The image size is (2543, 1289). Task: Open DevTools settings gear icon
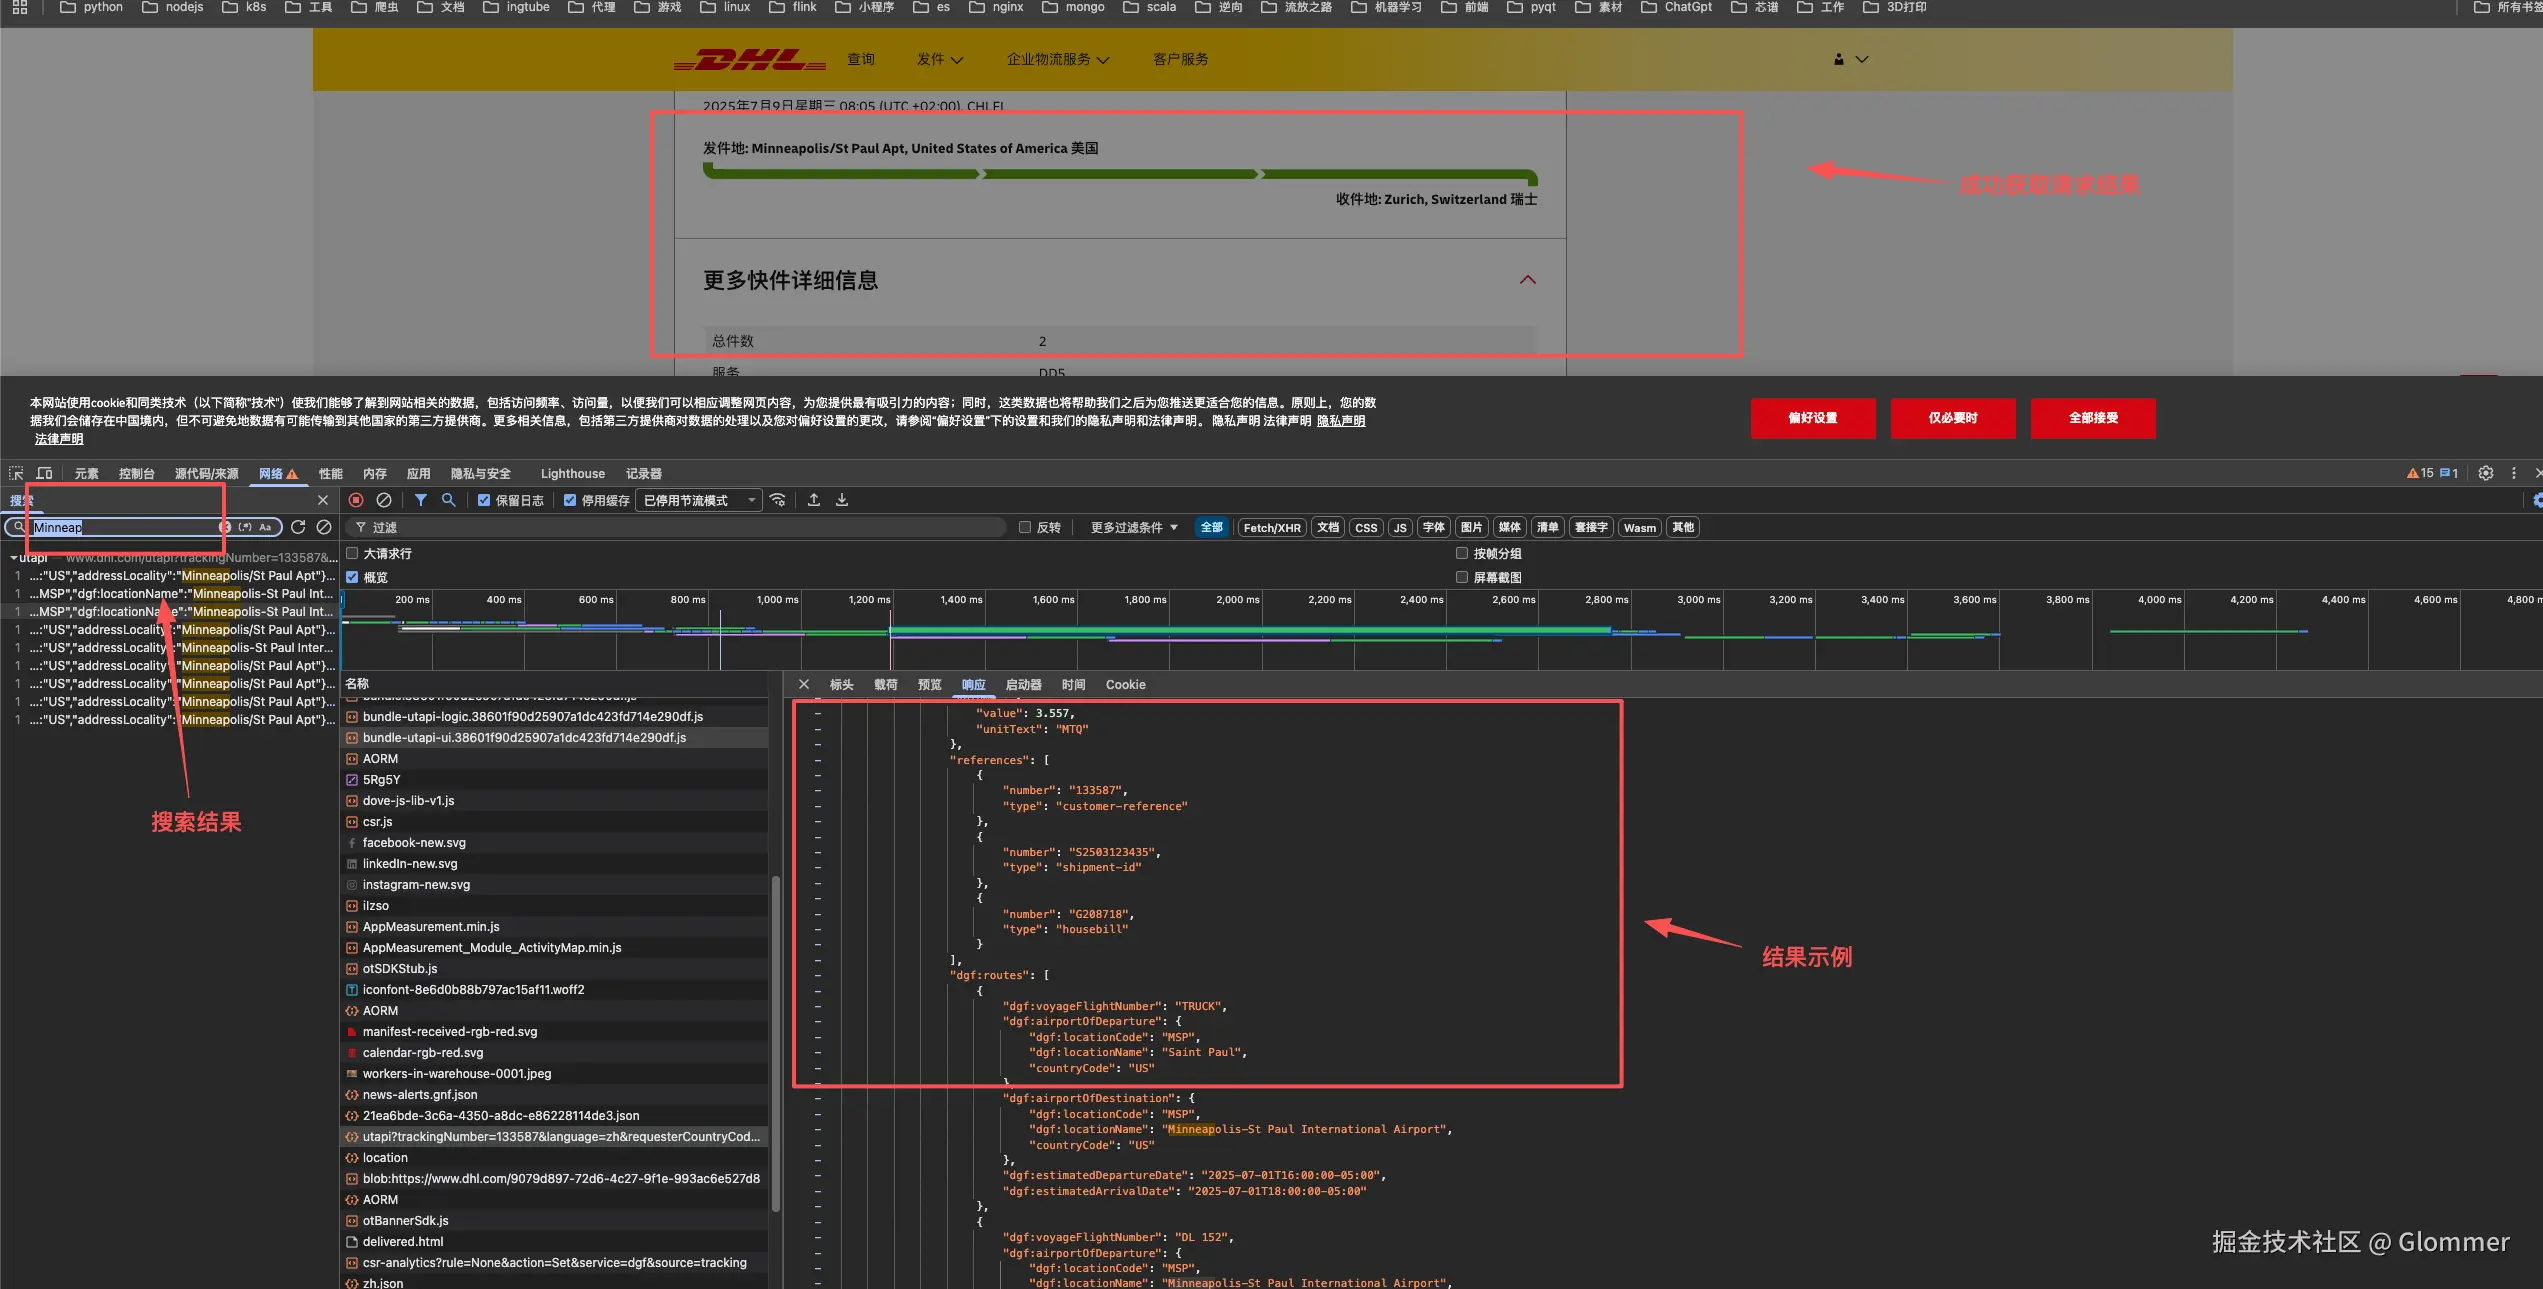(x=2485, y=473)
